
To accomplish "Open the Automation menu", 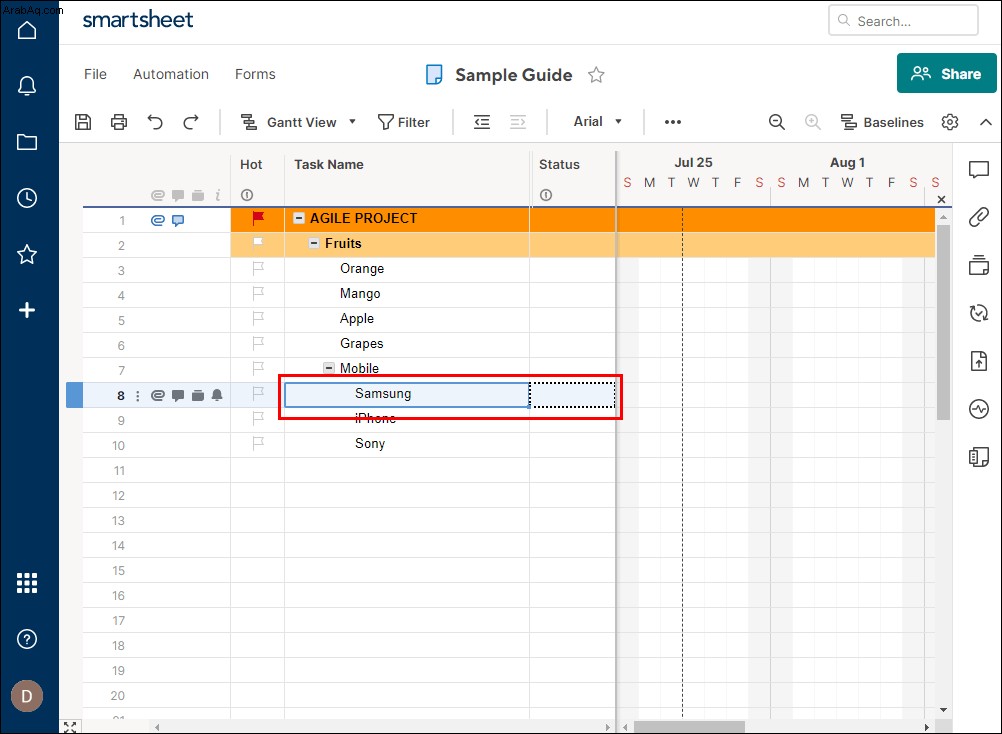I will pos(171,74).
